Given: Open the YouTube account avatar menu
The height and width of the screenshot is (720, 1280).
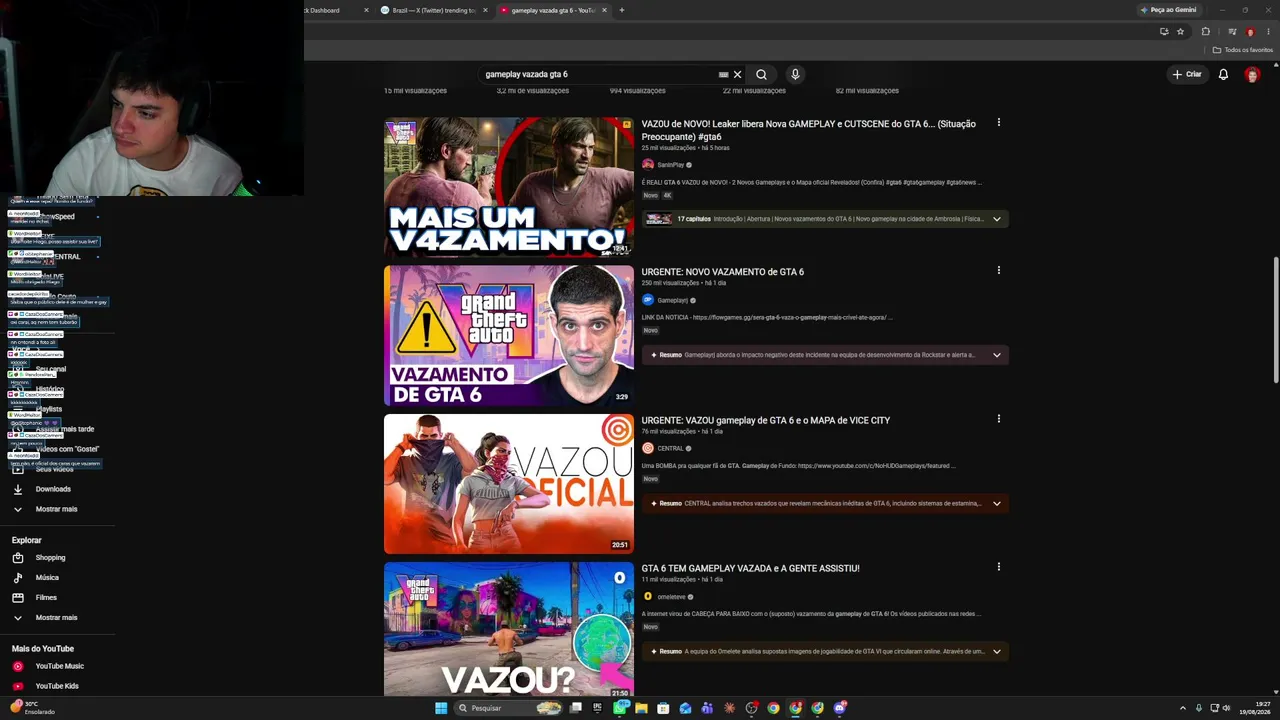Looking at the screenshot, I should click(1252, 74).
